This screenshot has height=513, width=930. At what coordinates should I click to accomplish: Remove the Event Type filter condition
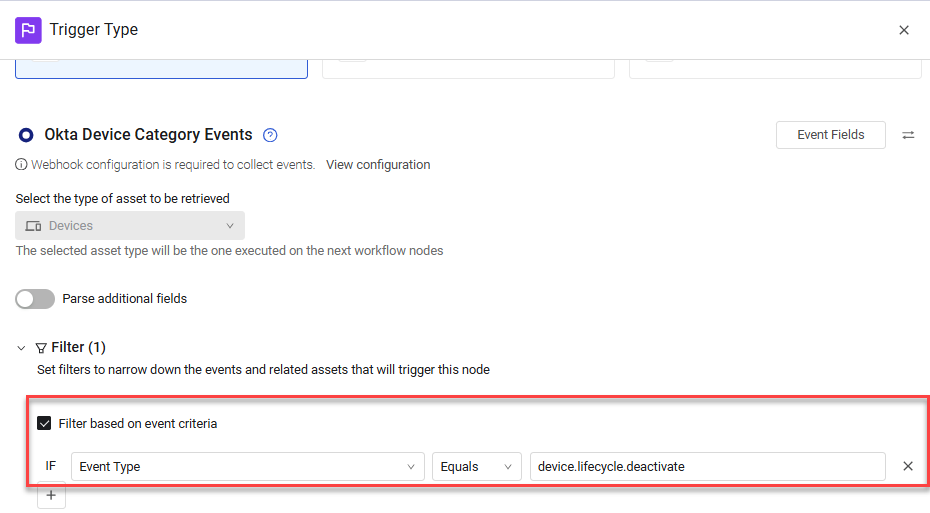(x=907, y=466)
